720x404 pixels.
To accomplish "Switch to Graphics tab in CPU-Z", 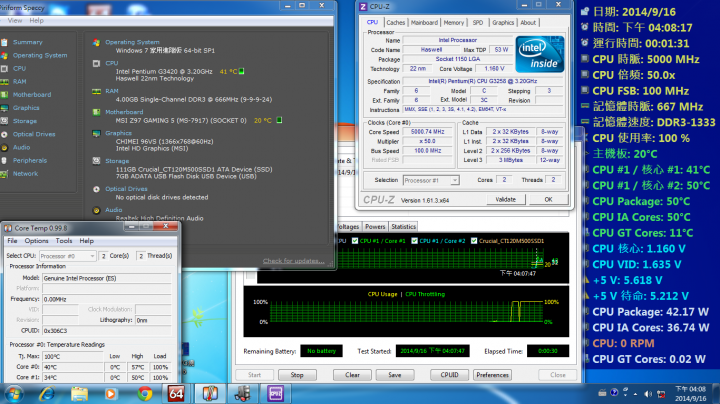I will [x=503, y=22].
